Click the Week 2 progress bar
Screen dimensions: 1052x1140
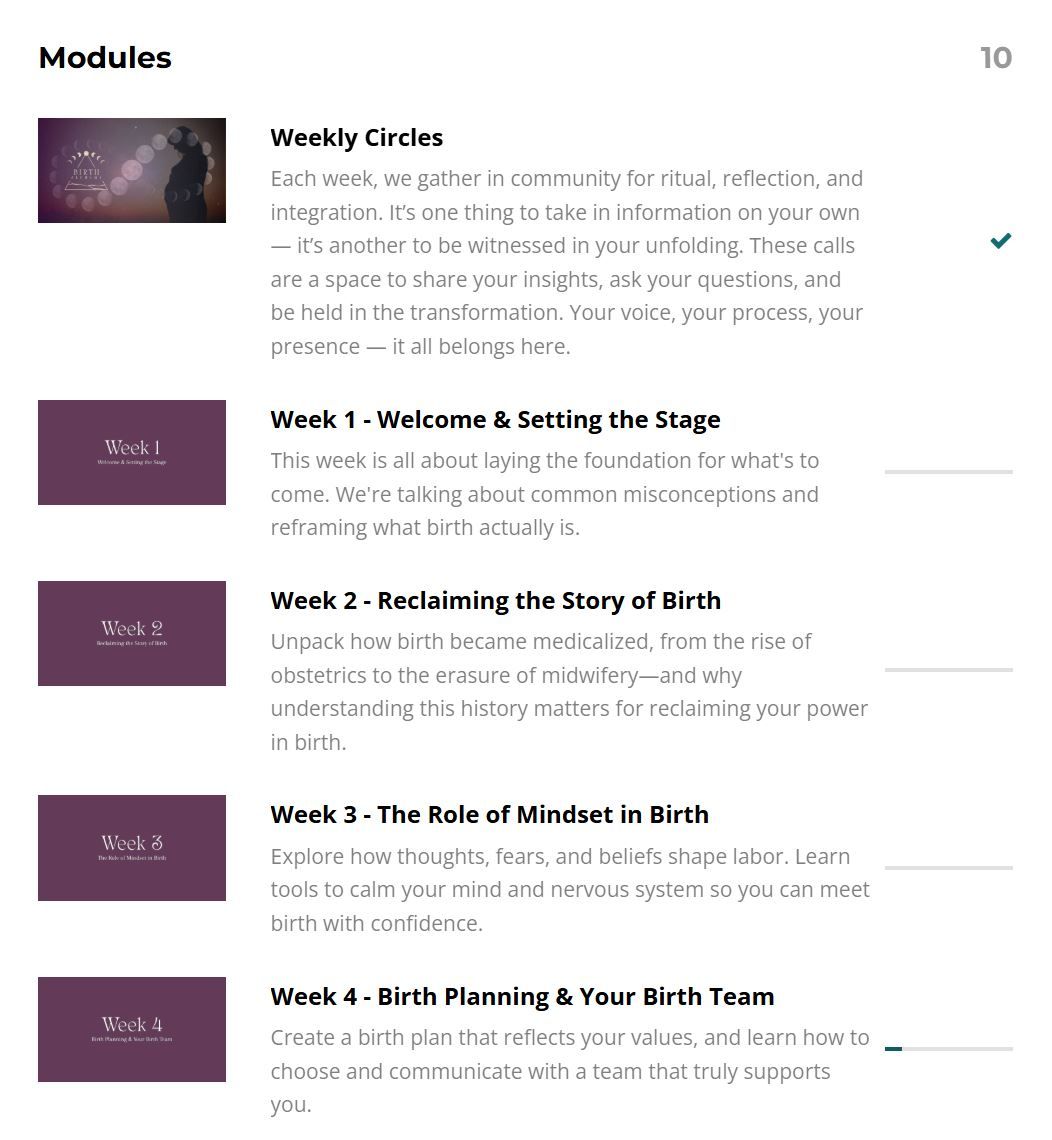tap(948, 669)
